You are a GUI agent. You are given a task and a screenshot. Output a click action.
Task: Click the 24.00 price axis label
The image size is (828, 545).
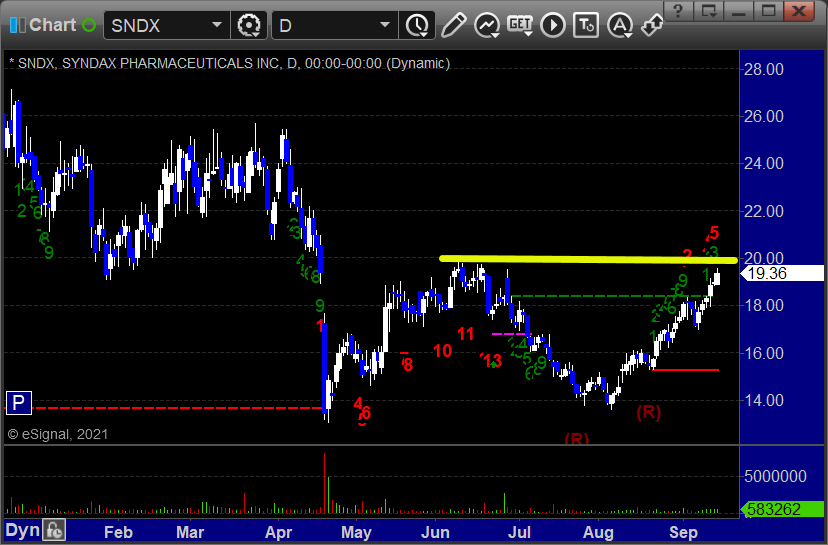pos(764,164)
